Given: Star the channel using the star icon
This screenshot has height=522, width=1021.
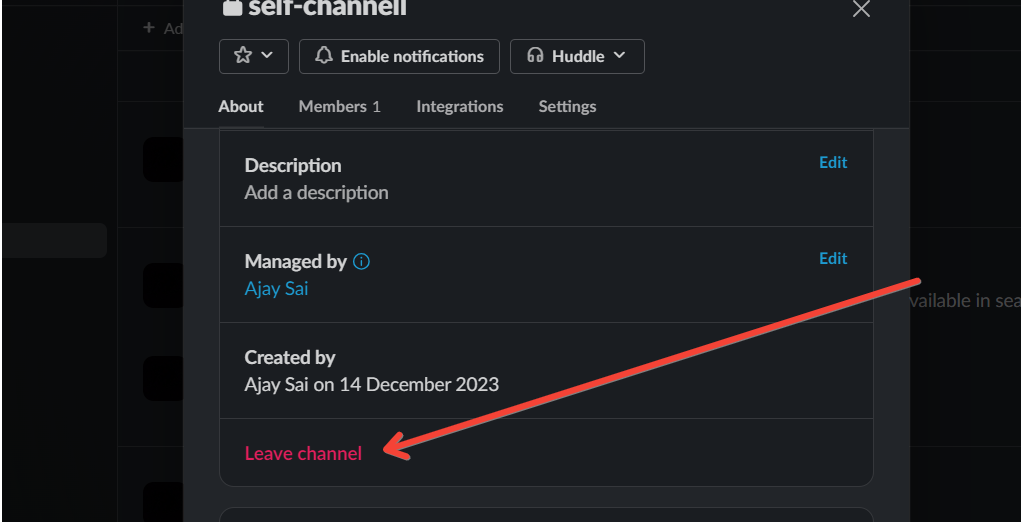Looking at the screenshot, I should click(x=243, y=56).
